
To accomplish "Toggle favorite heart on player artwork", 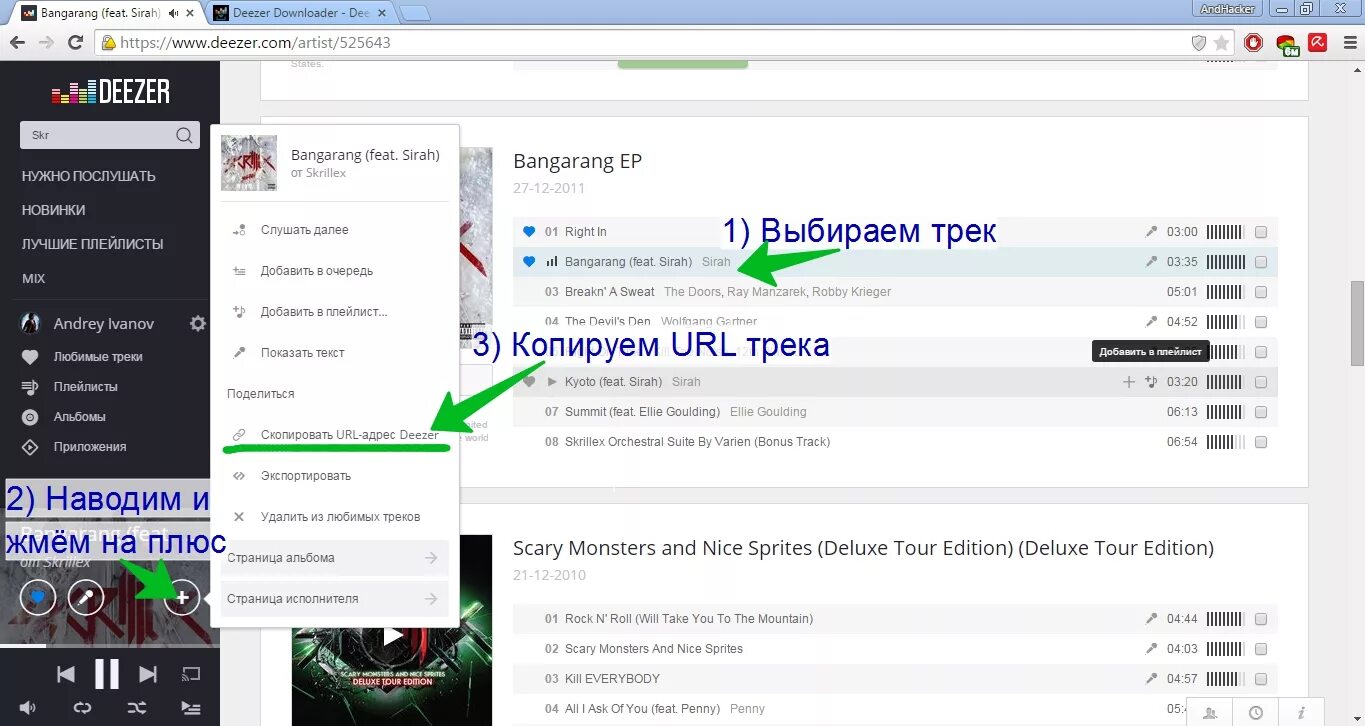I will (x=38, y=598).
